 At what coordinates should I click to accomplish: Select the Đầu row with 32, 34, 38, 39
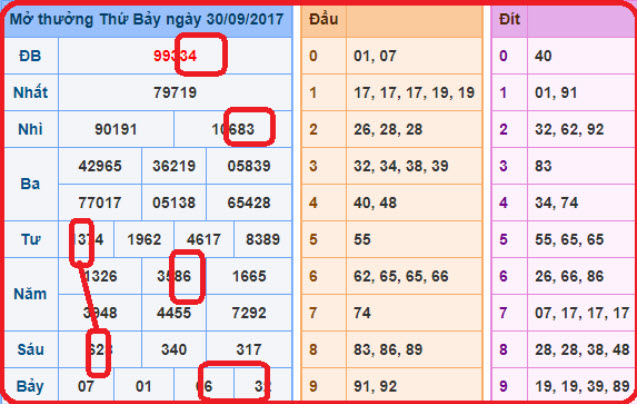click(x=400, y=165)
